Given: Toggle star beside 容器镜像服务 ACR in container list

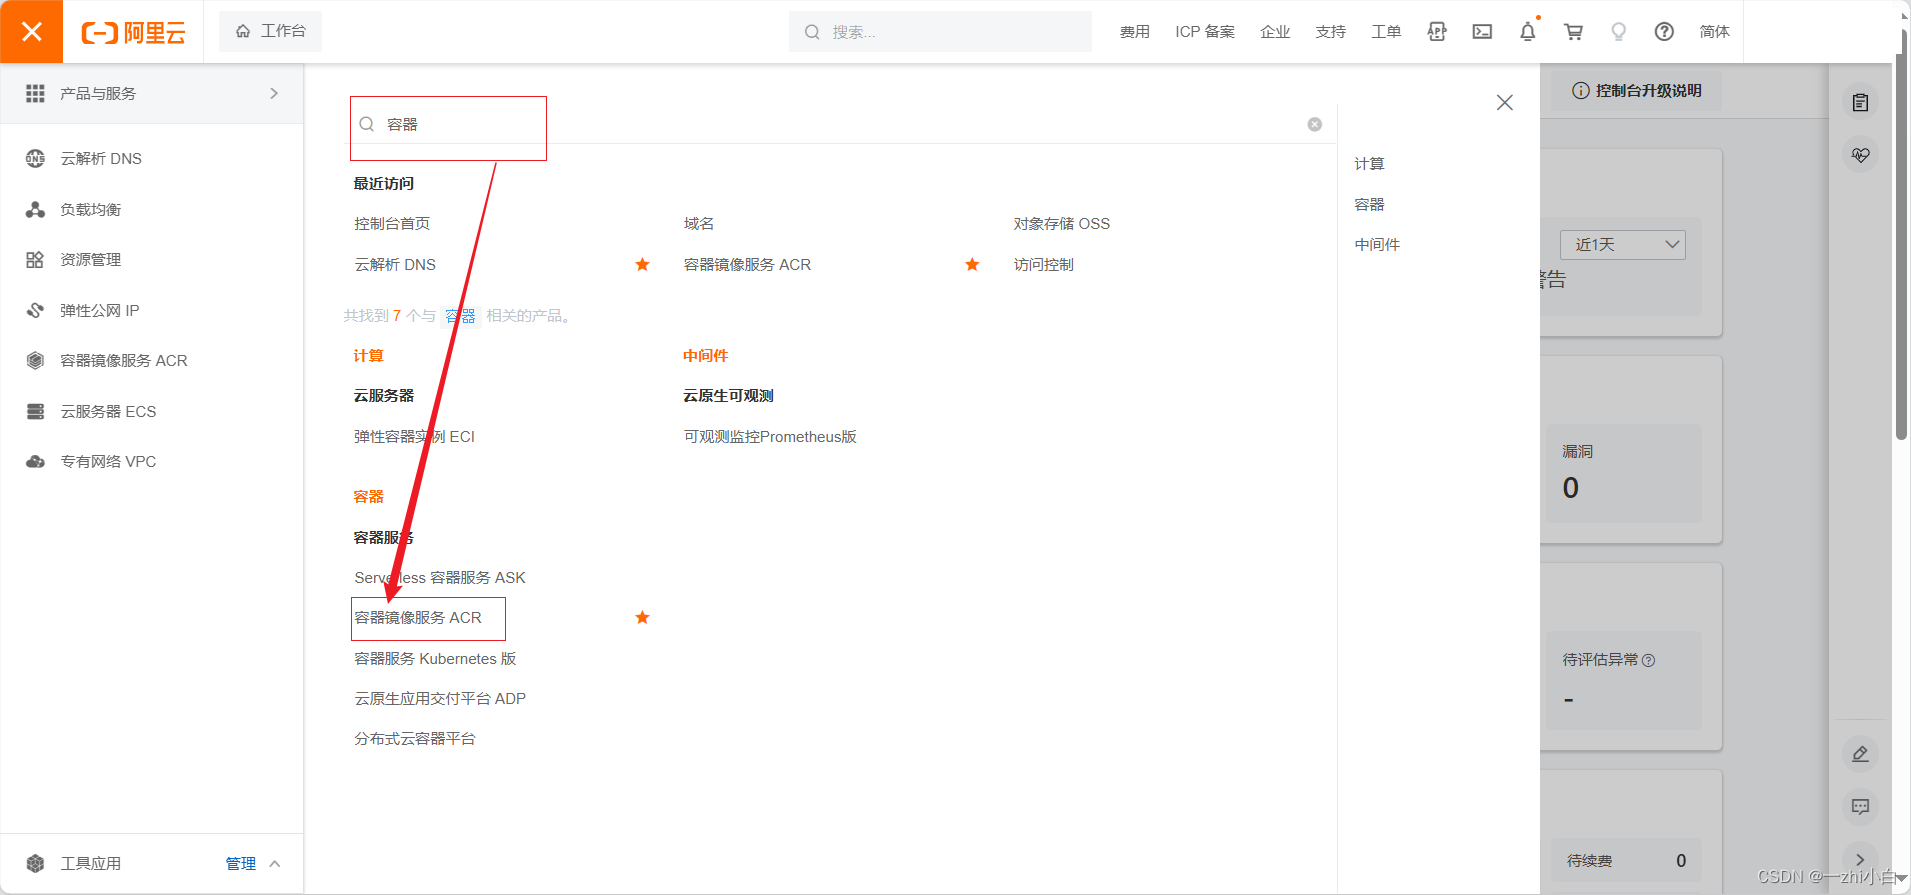Looking at the screenshot, I should 642,618.
